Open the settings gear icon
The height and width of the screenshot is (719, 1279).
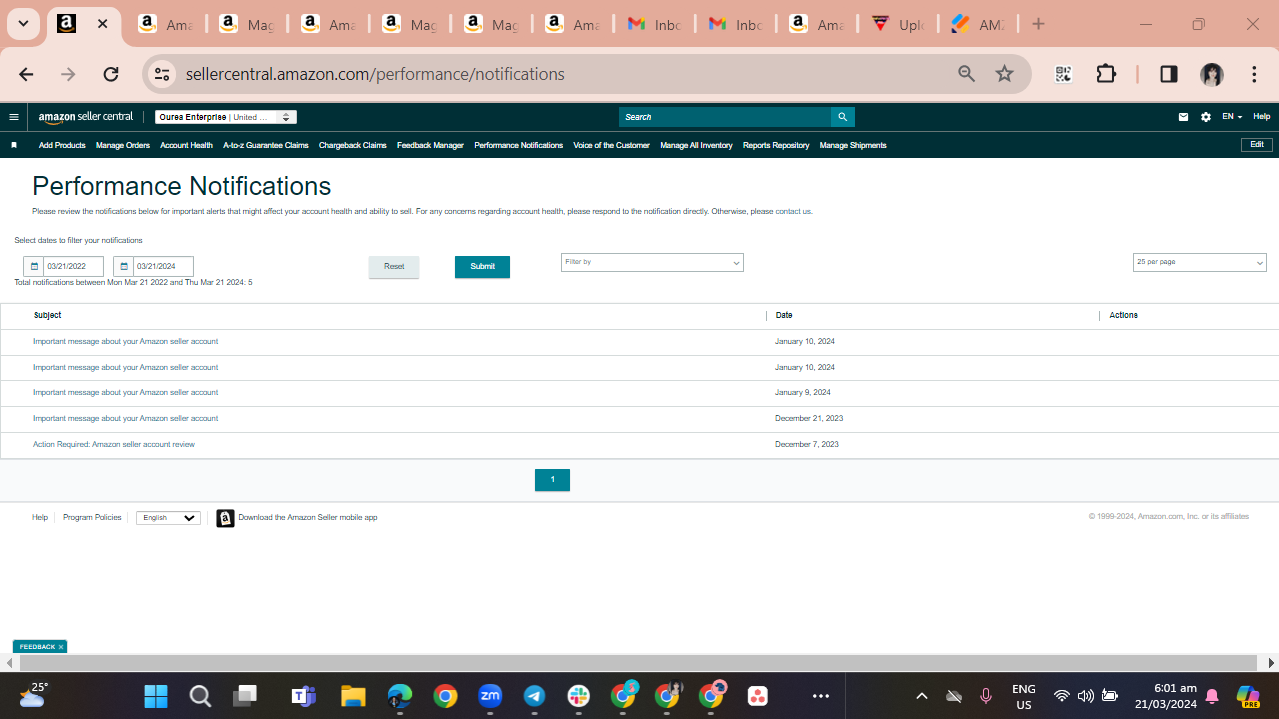1206,117
